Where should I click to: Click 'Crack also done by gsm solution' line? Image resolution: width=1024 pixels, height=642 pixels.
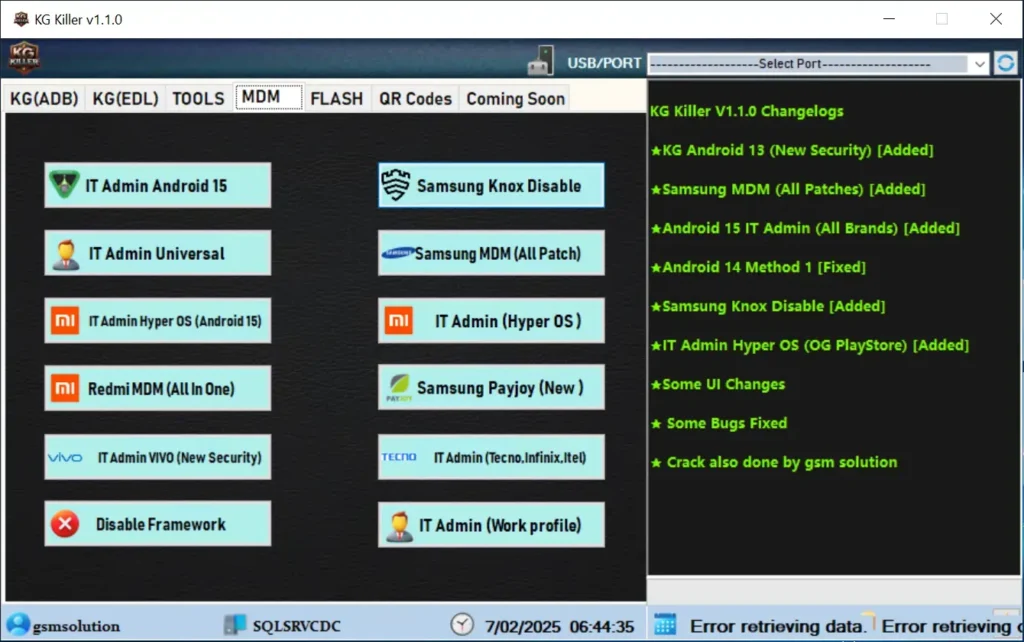tap(774, 462)
